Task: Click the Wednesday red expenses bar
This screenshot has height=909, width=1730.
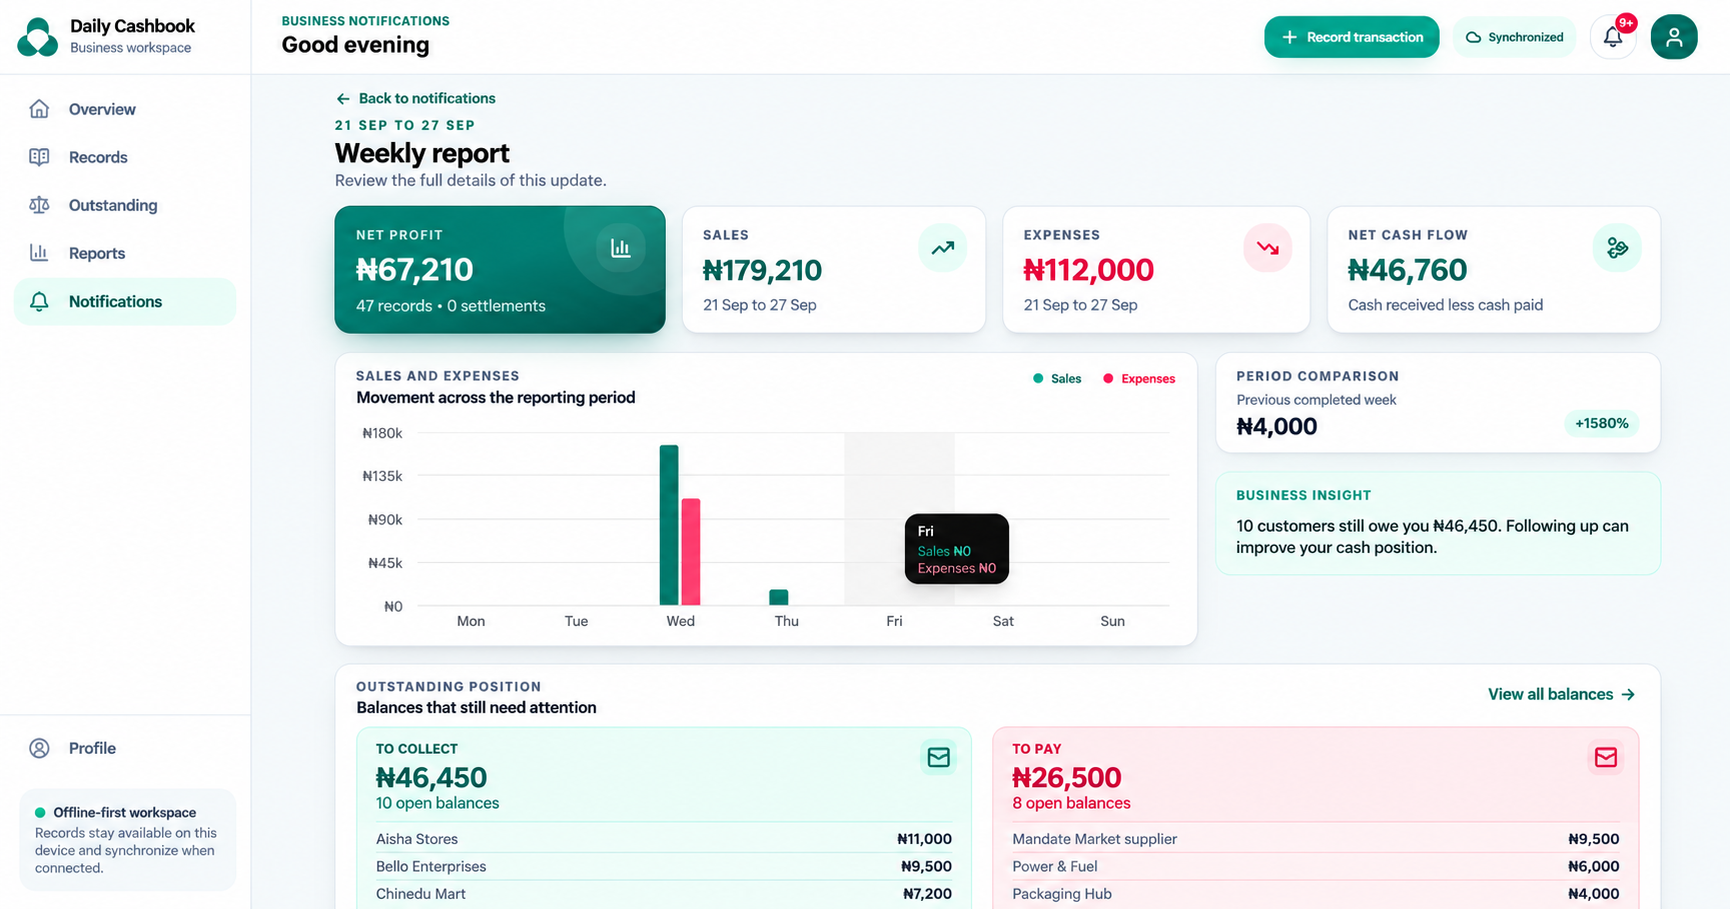Action: (x=691, y=552)
